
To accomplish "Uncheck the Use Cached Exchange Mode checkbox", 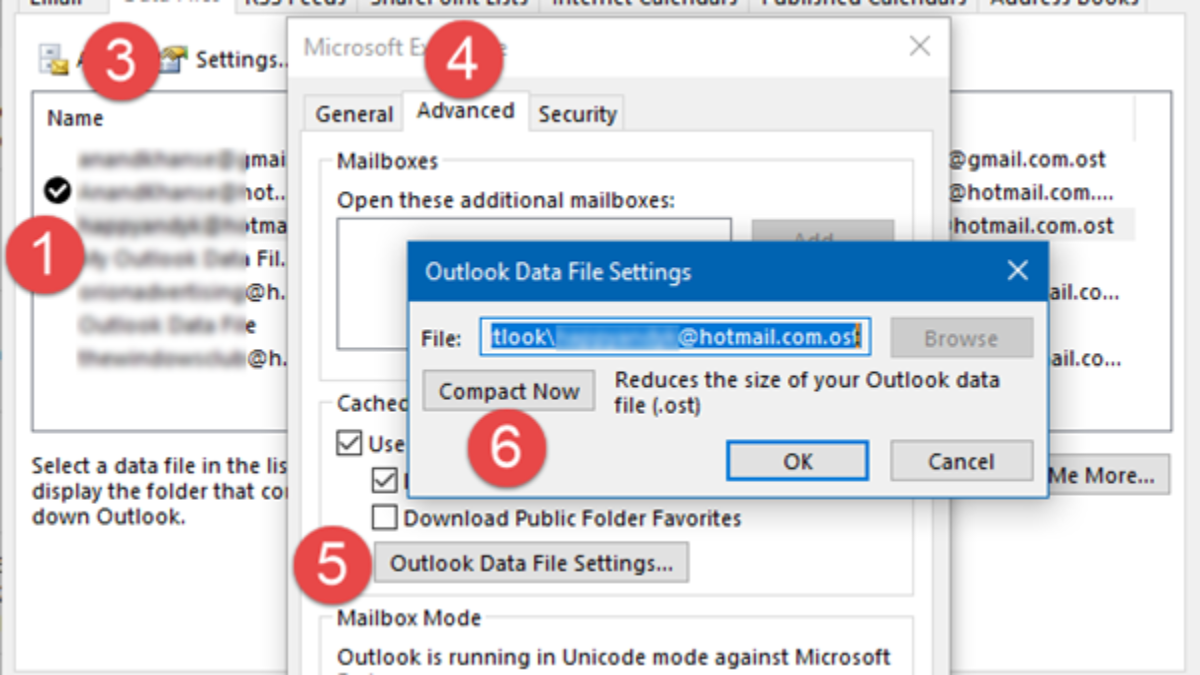I will pyautogui.click(x=350, y=443).
